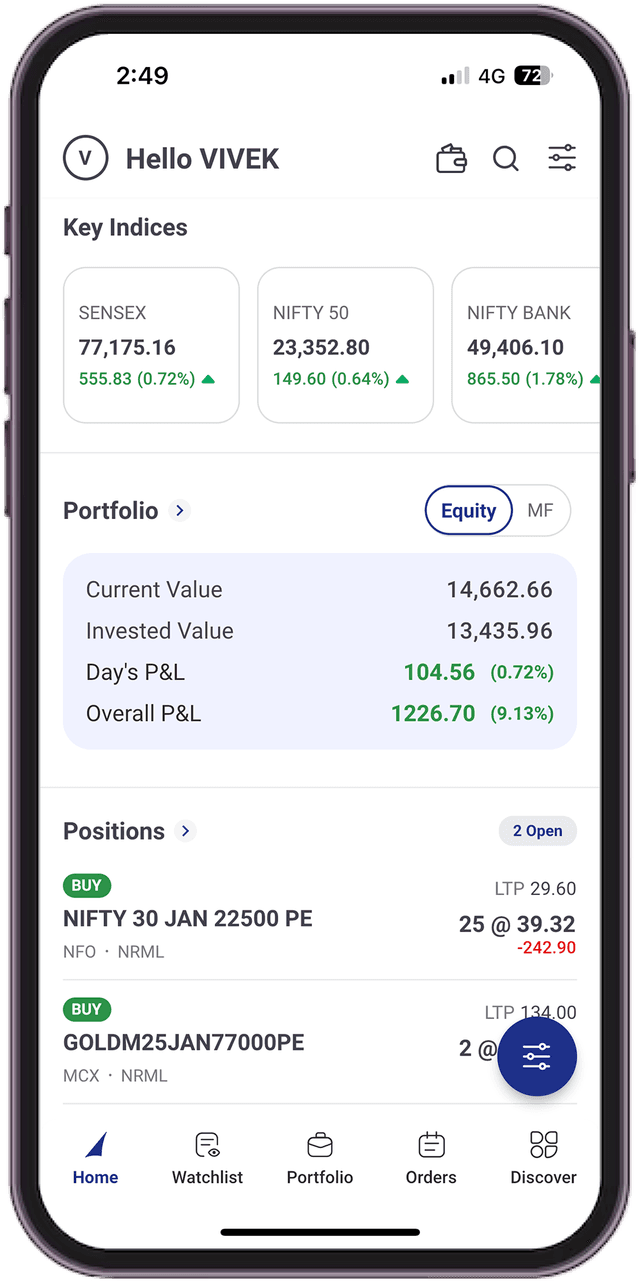Open Discover in bottom navigation
640x1281 pixels.
point(543,1157)
